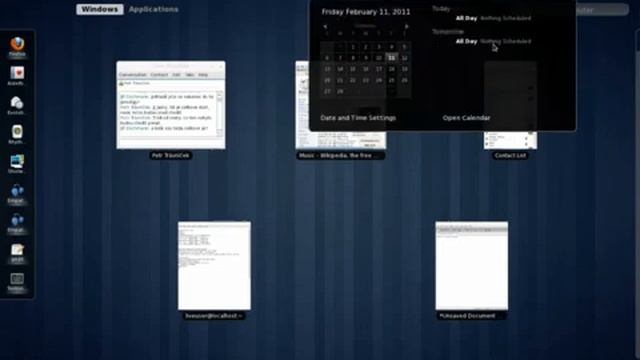Click the Friday February 11, 2011 date heading

pyautogui.click(x=366, y=11)
